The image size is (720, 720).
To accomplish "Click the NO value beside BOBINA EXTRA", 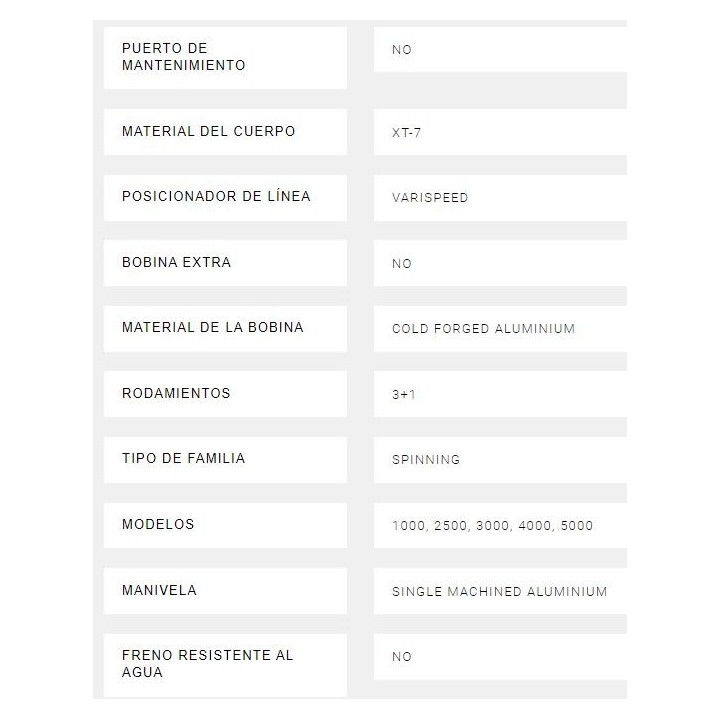I will pyautogui.click(x=402, y=263).
